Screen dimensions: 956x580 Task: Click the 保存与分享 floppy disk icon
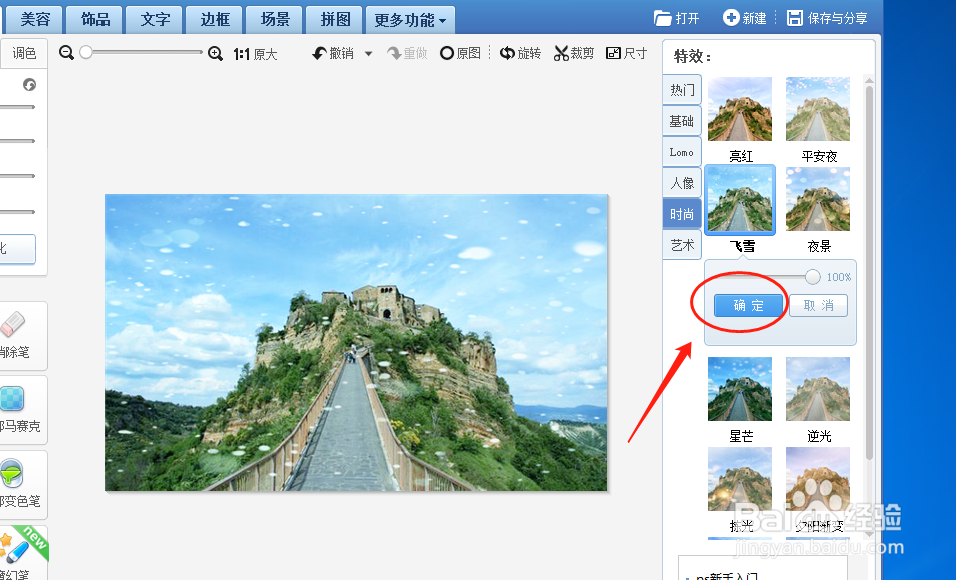click(x=794, y=18)
